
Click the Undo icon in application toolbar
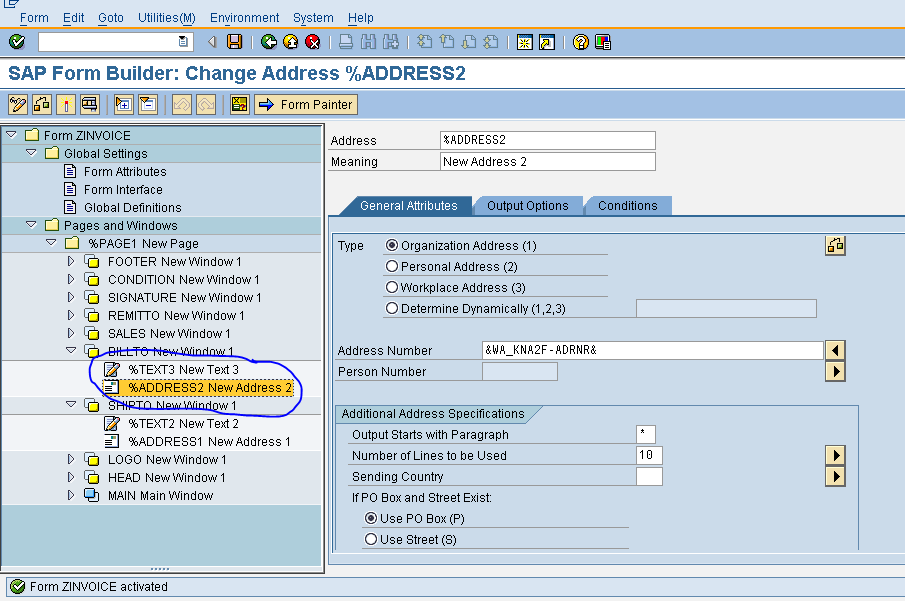[x=180, y=104]
